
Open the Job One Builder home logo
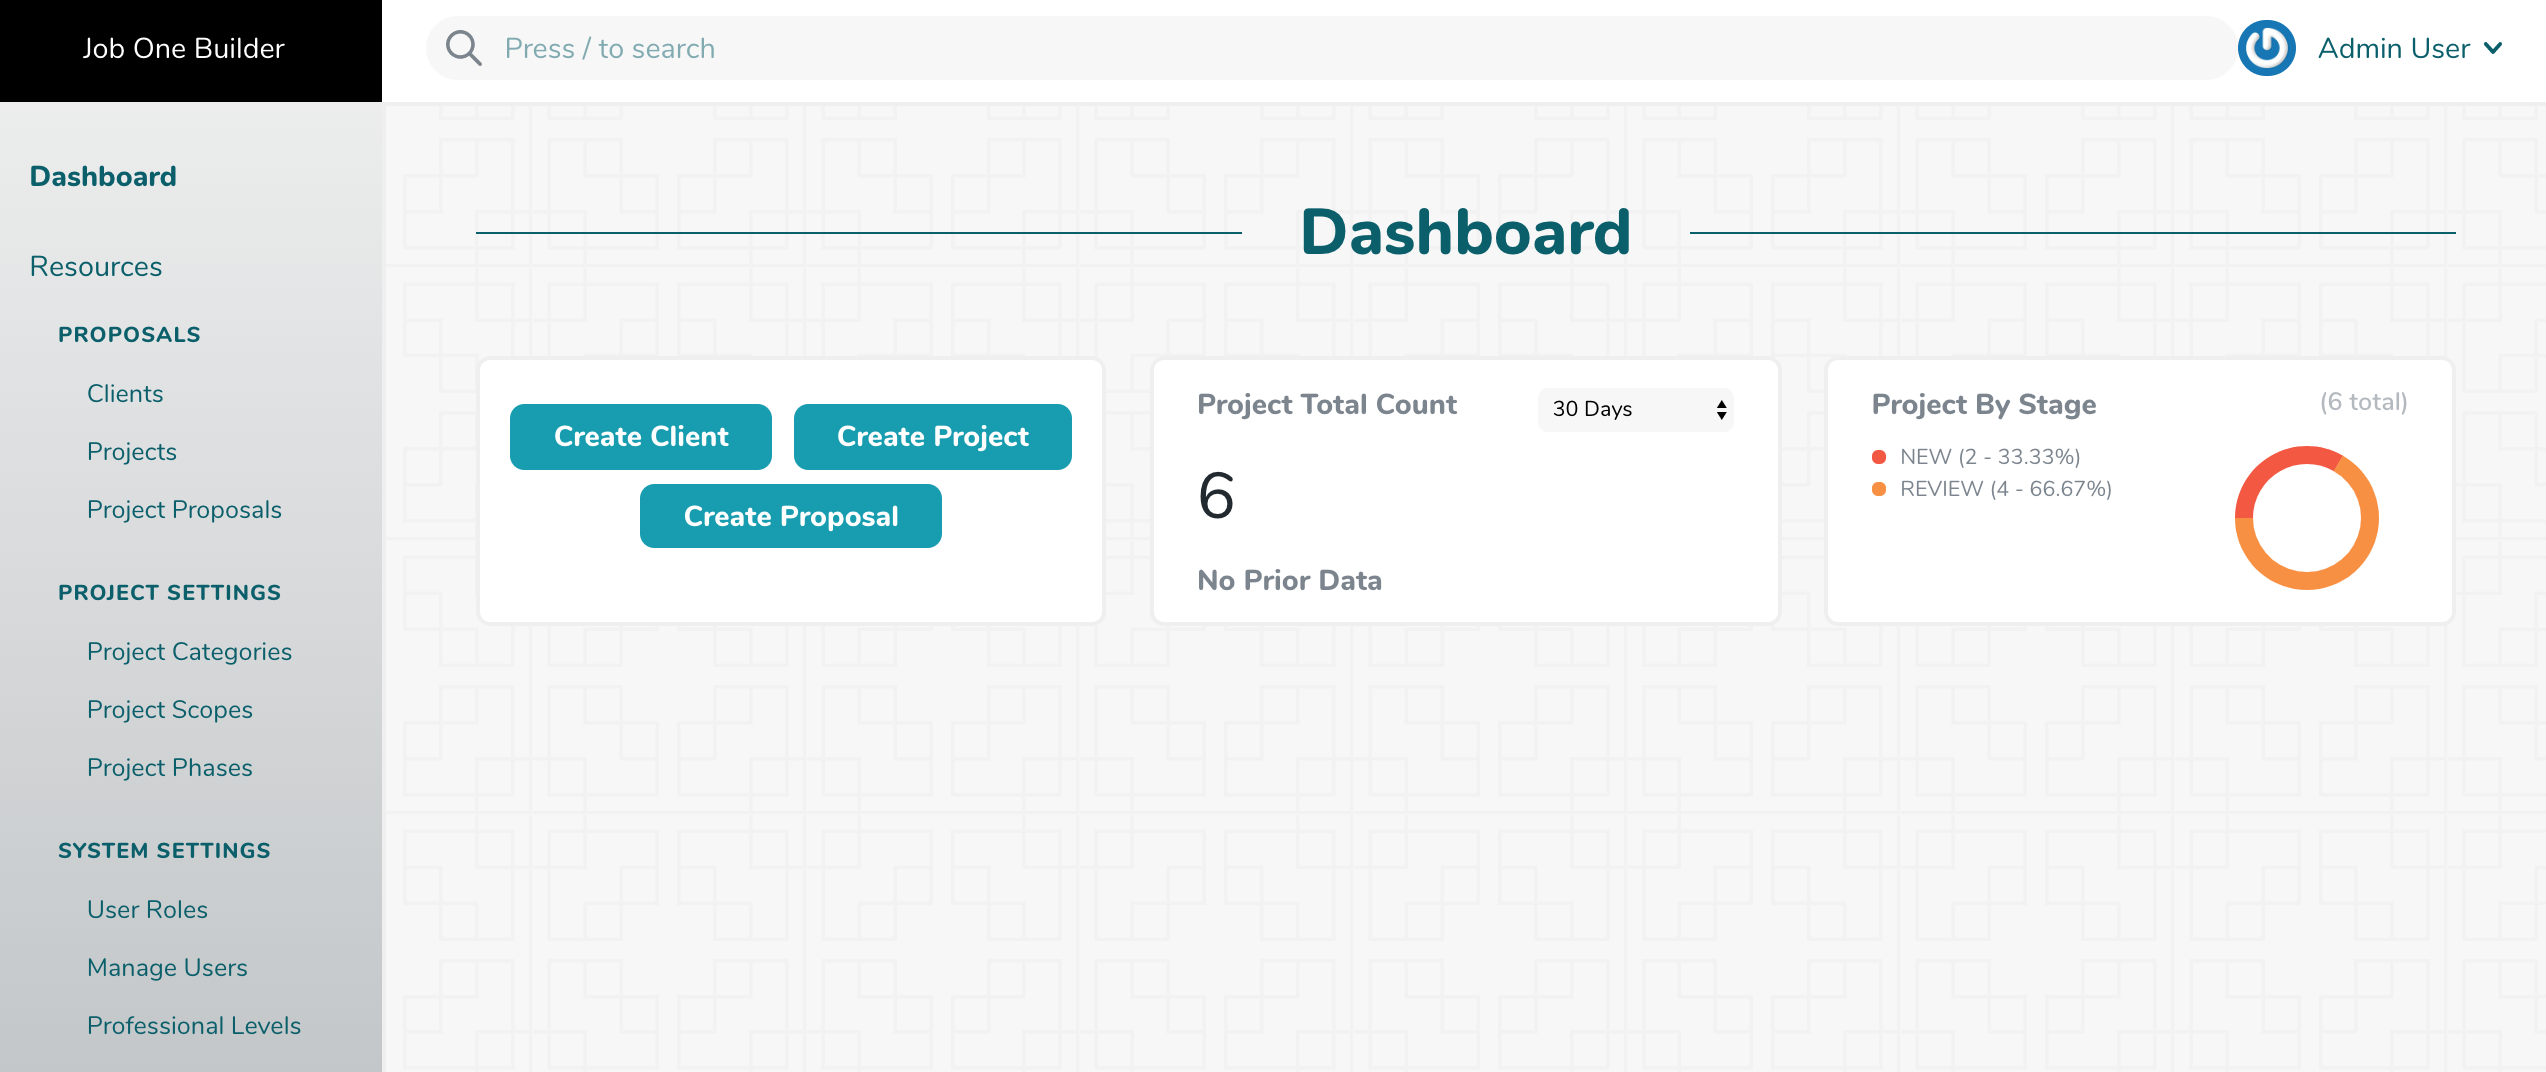[183, 48]
